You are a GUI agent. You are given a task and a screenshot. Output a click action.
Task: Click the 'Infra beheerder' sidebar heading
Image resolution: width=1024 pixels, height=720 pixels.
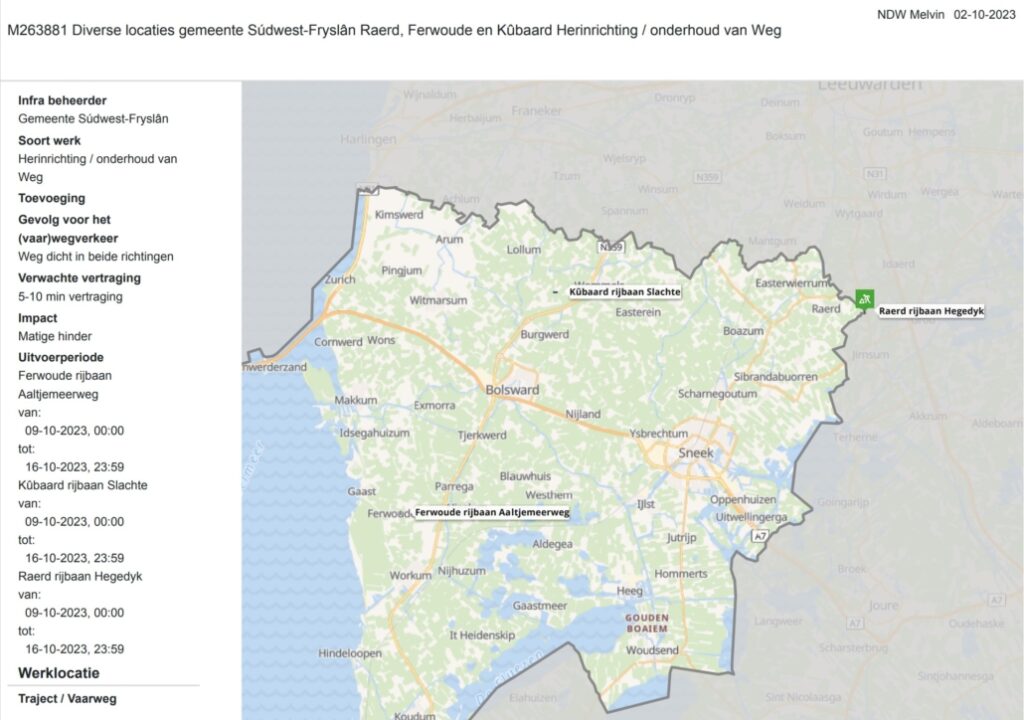[x=62, y=100]
